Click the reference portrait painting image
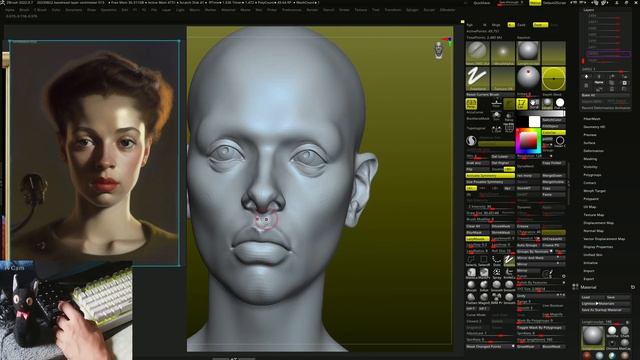640x360 pixels. point(94,153)
